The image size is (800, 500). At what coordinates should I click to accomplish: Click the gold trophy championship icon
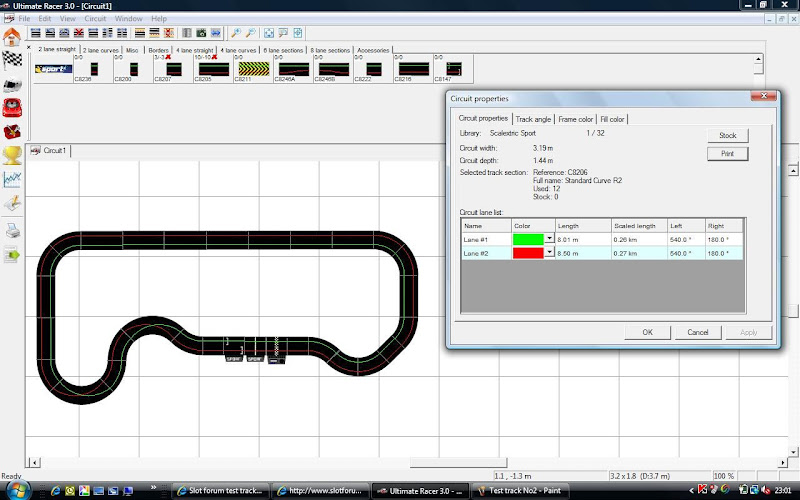click(x=12, y=154)
